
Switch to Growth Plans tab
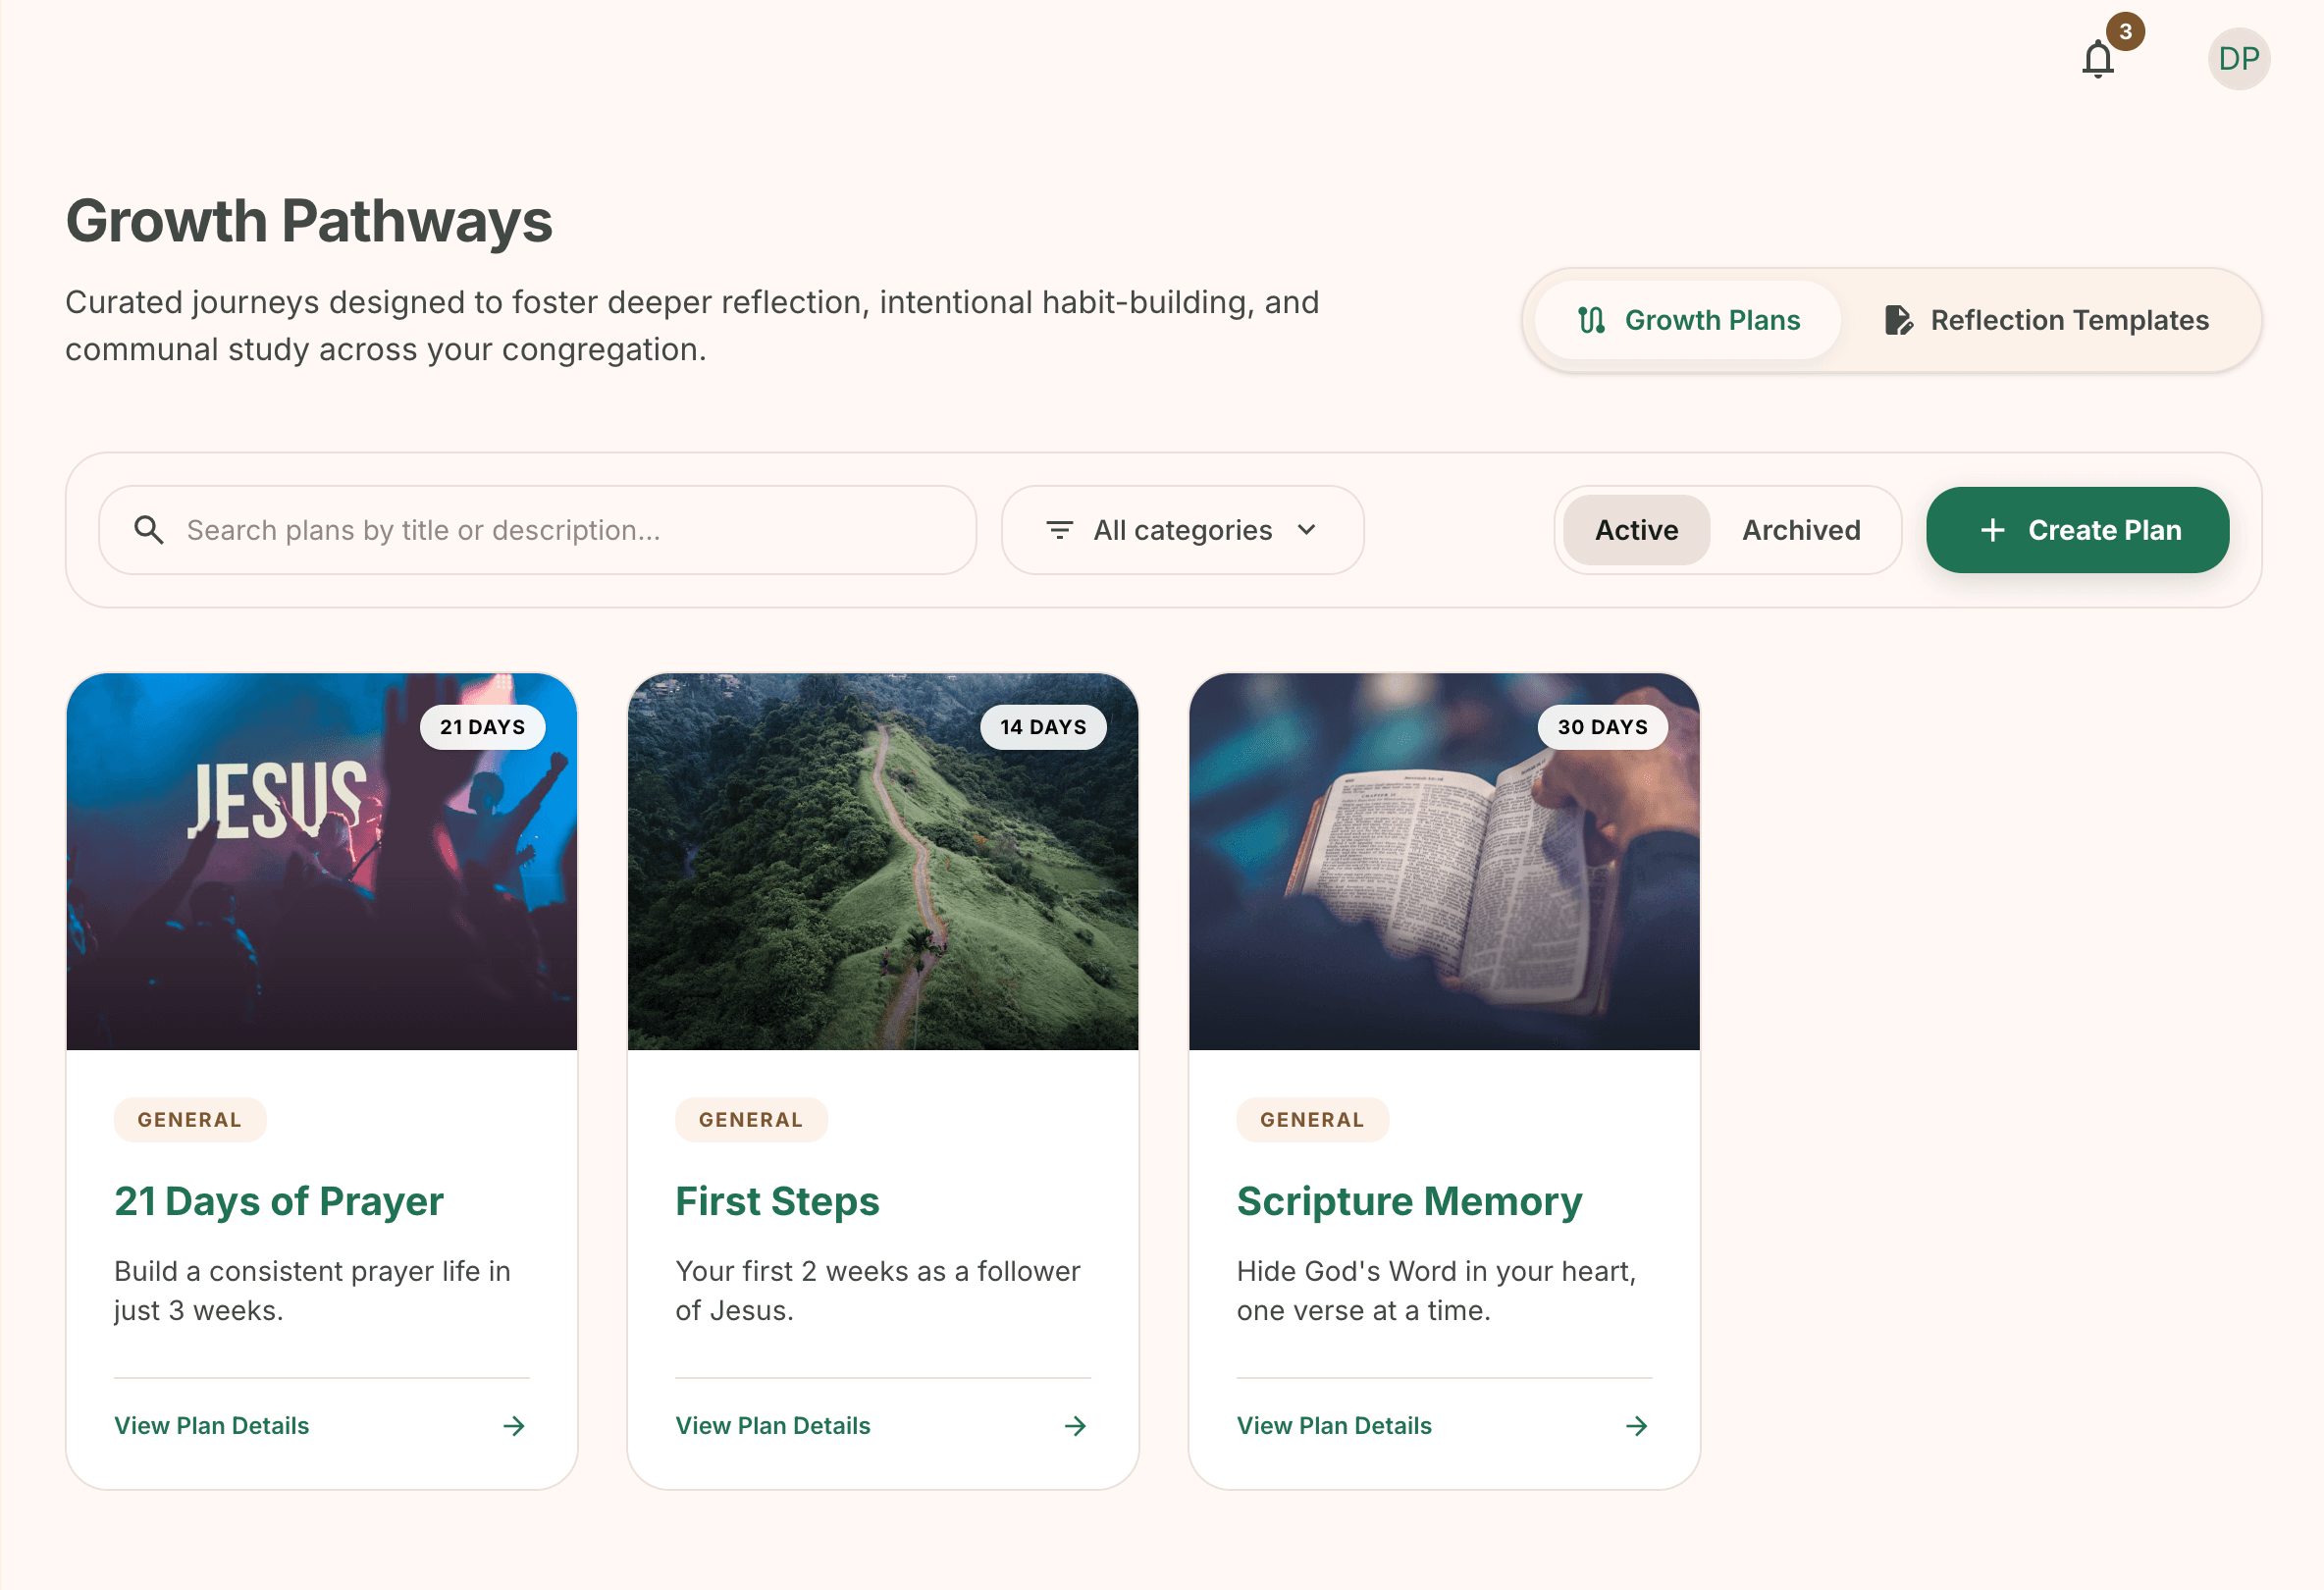(1688, 320)
